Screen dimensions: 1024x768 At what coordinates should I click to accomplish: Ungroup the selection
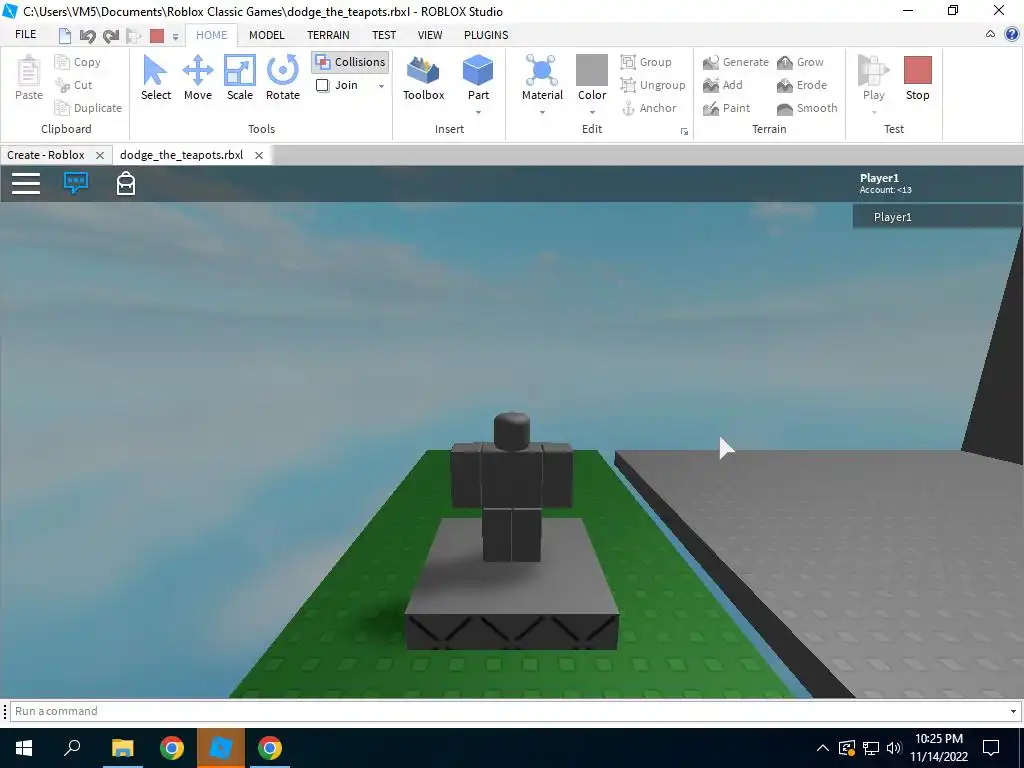coord(652,85)
